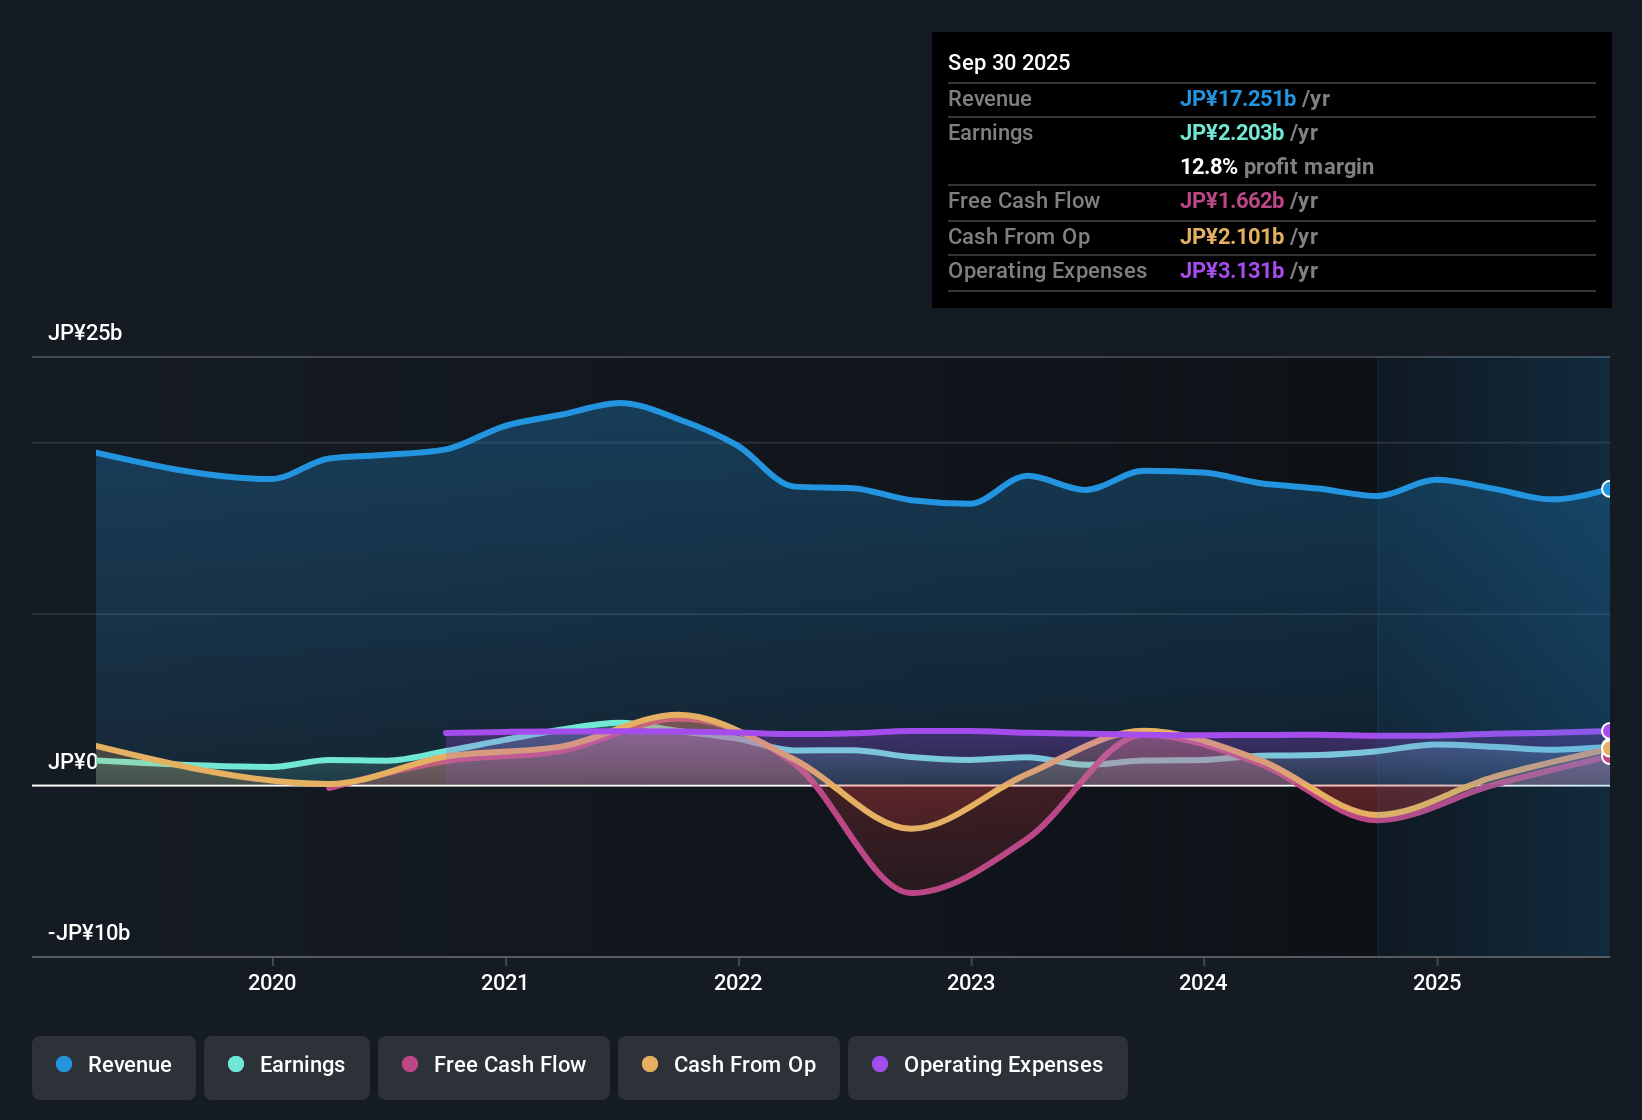Click the purple Operating Expenses legend dot
Image resolution: width=1642 pixels, height=1120 pixels.
click(x=879, y=1065)
